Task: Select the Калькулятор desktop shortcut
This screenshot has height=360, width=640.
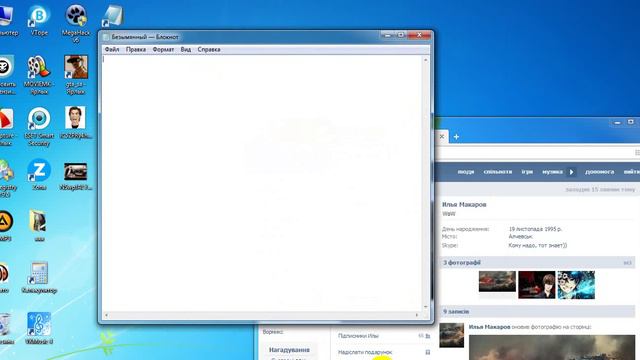Action: 39,278
